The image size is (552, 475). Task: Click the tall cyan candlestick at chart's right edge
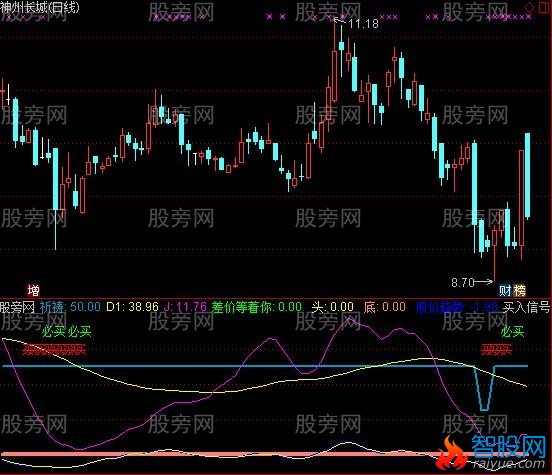click(527, 176)
